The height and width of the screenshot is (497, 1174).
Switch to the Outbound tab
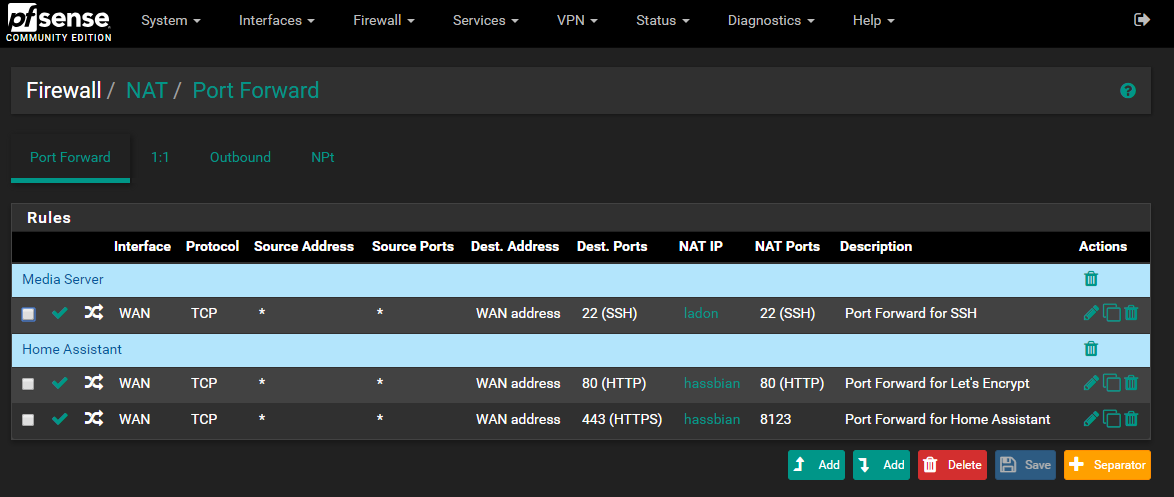[240, 158]
